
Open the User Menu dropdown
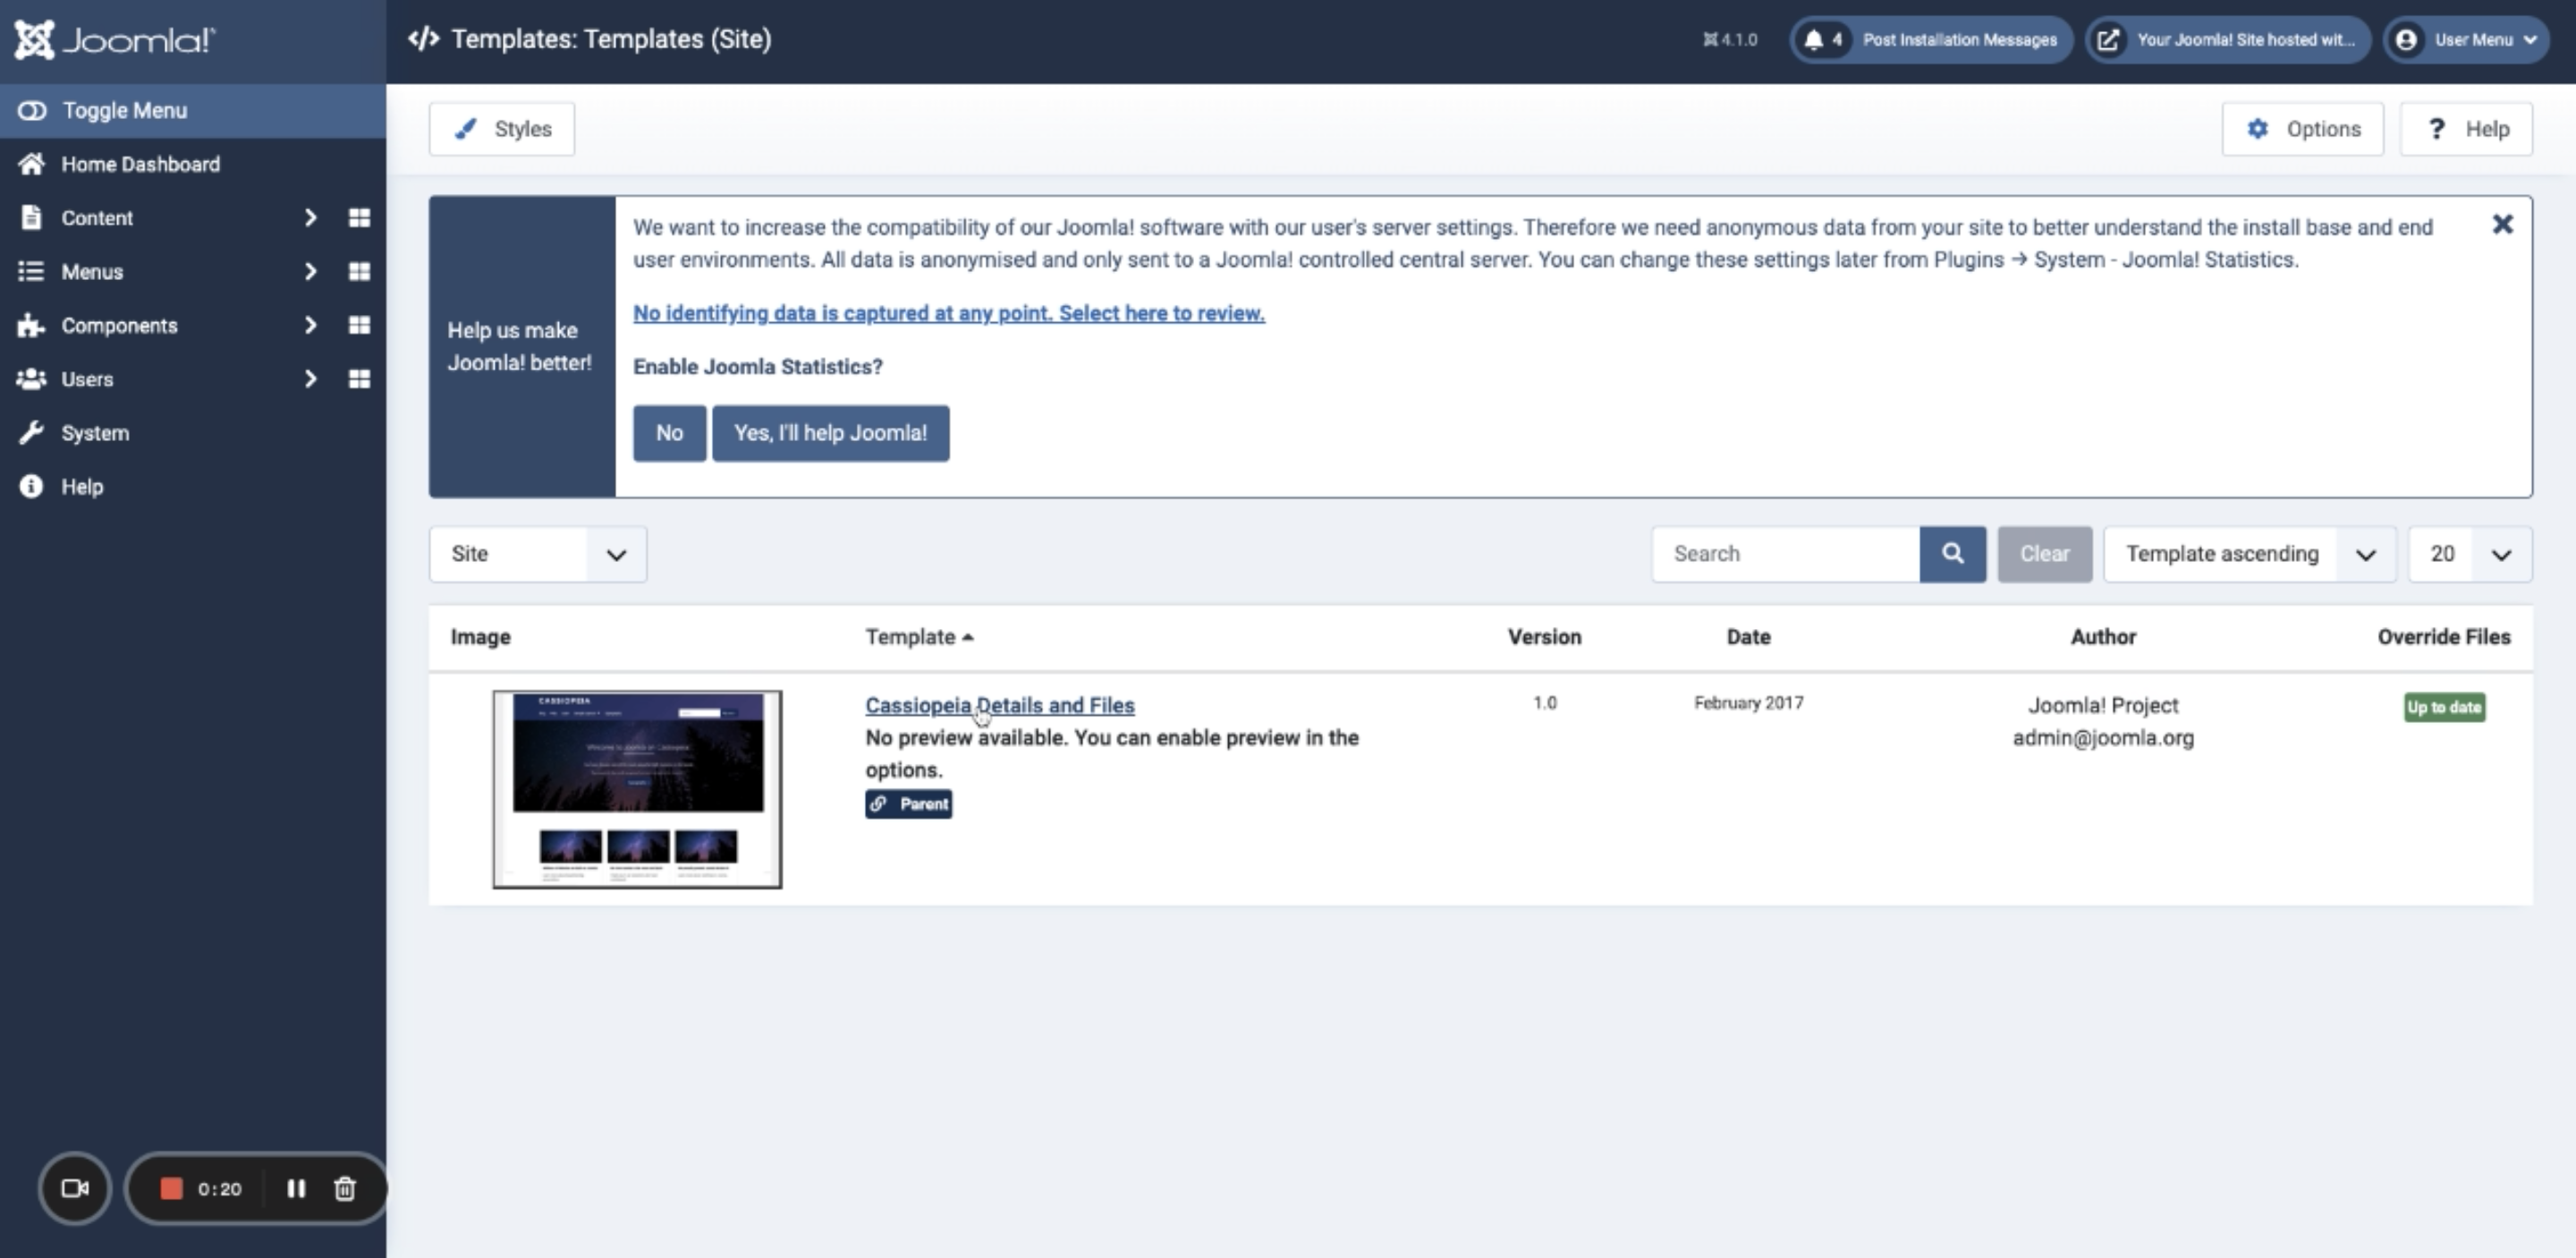[2466, 40]
